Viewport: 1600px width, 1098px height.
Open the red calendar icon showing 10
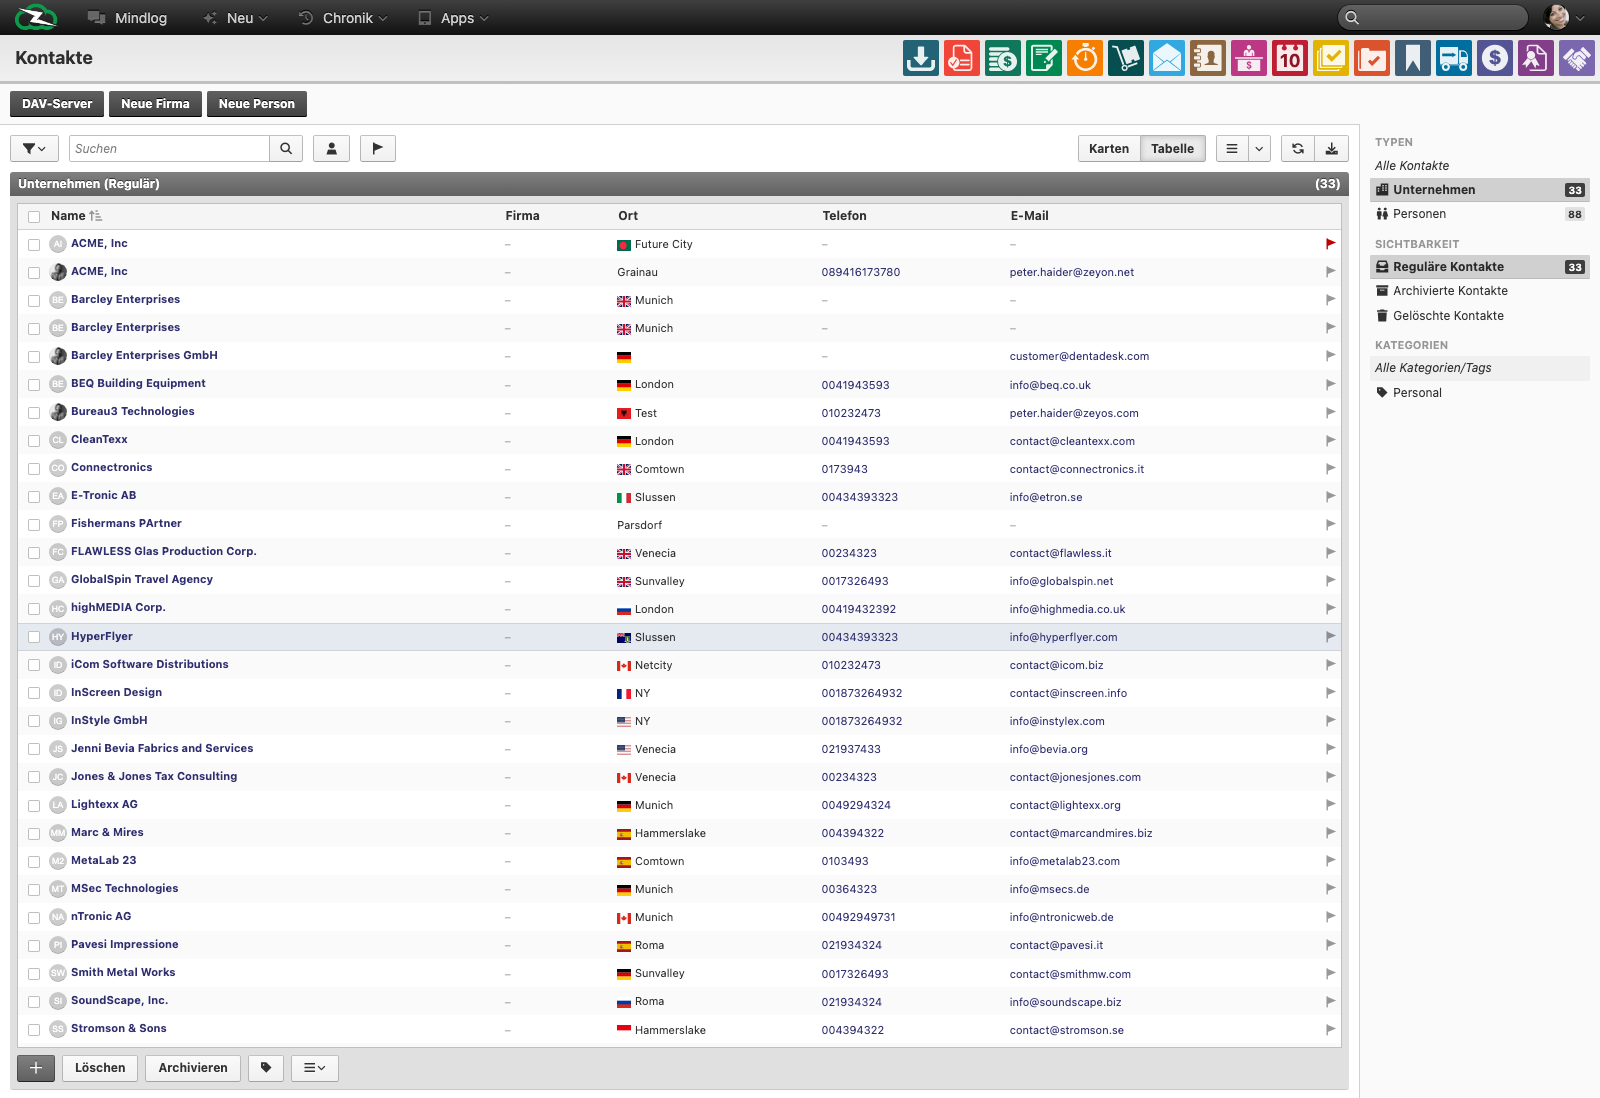click(x=1289, y=58)
